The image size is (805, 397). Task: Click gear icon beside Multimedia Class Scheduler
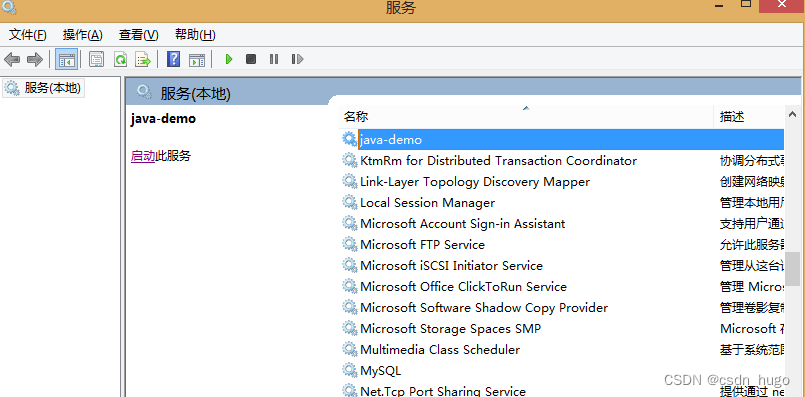pos(350,349)
